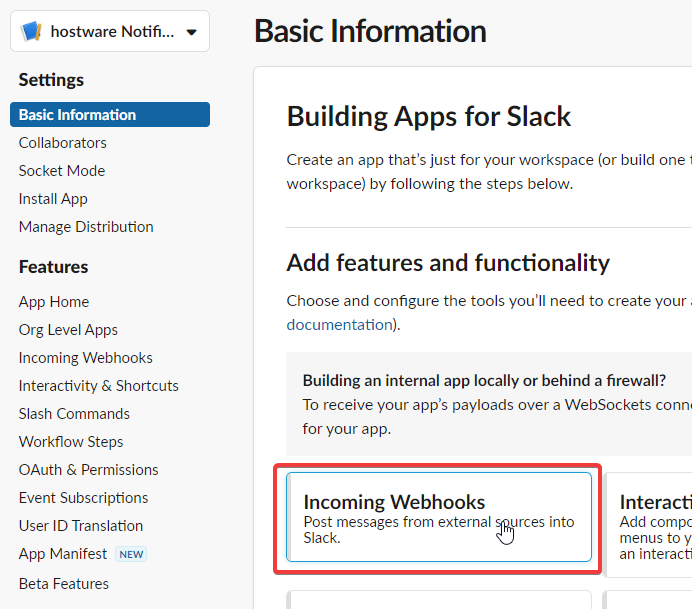Image resolution: width=692 pixels, height=609 pixels.
Task: Click the Incoming Webhooks feature card
Action: 438,518
